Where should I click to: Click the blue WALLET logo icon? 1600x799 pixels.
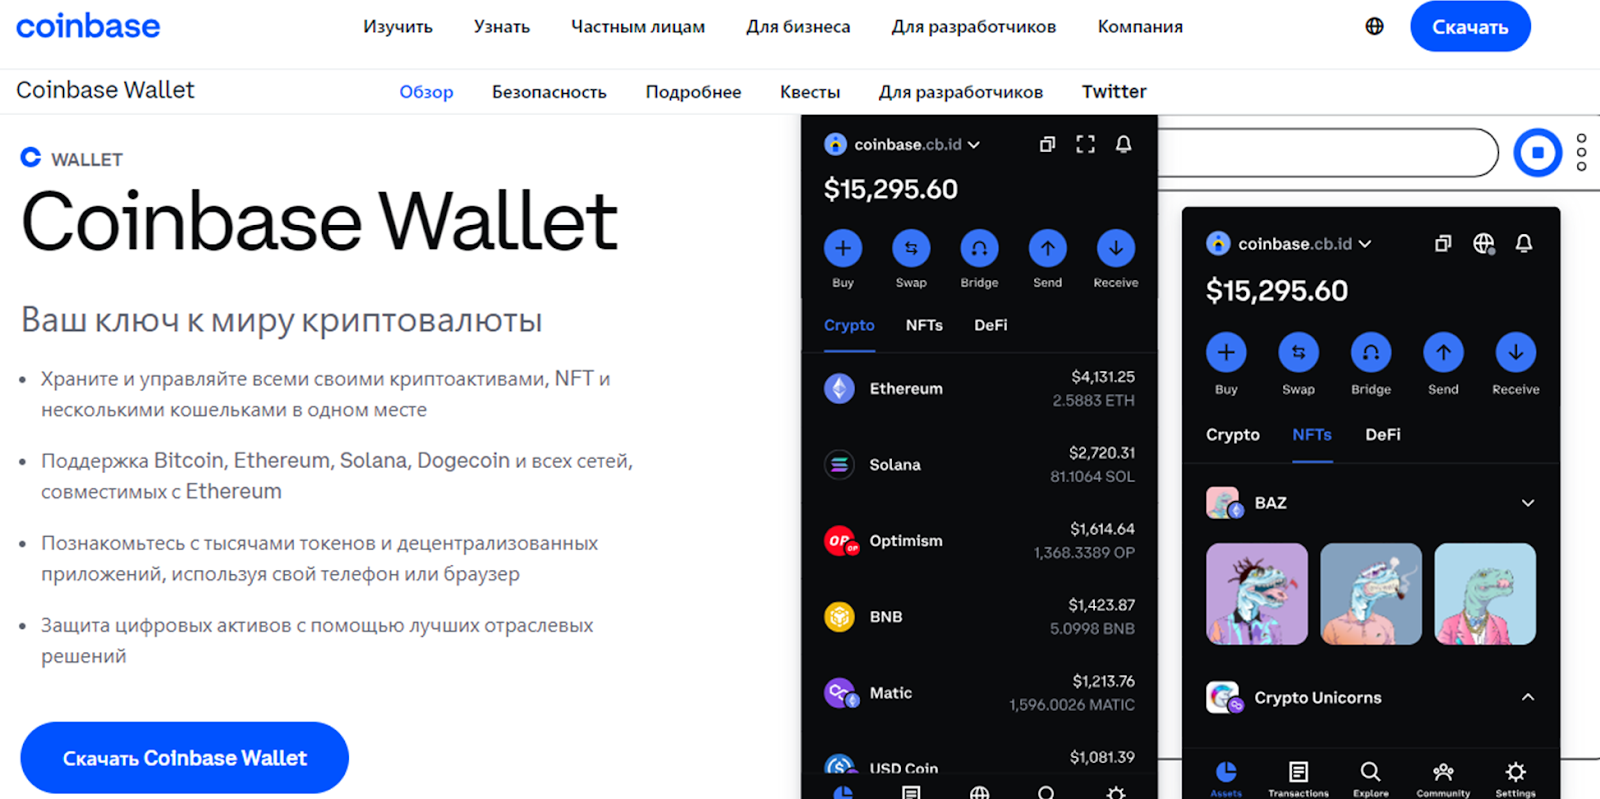point(31,158)
